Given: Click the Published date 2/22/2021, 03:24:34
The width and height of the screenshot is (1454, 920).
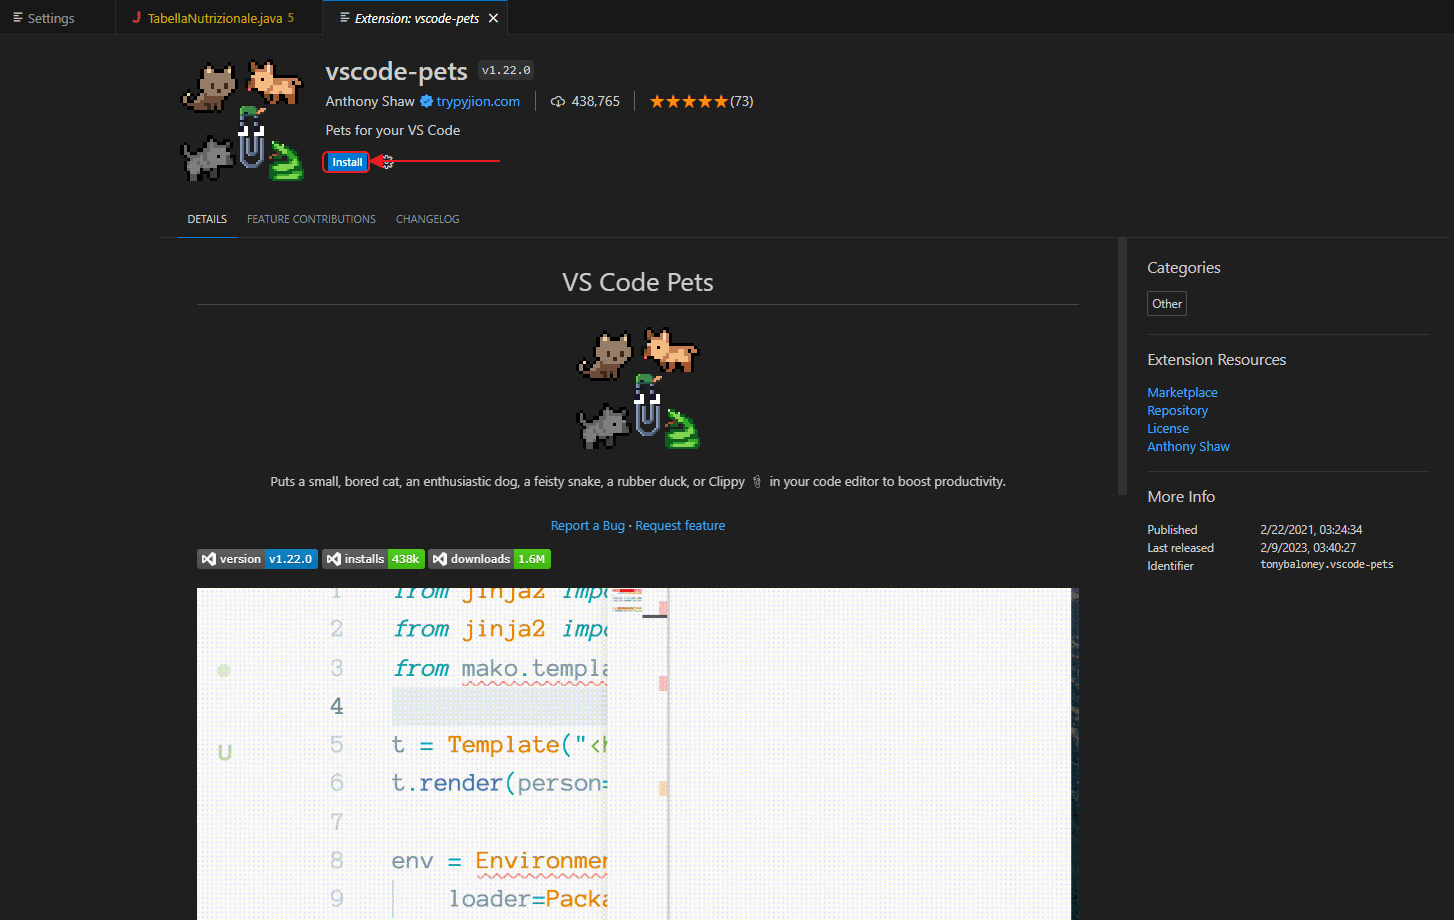Looking at the screenshot, I should click(x=1311, y=530).
